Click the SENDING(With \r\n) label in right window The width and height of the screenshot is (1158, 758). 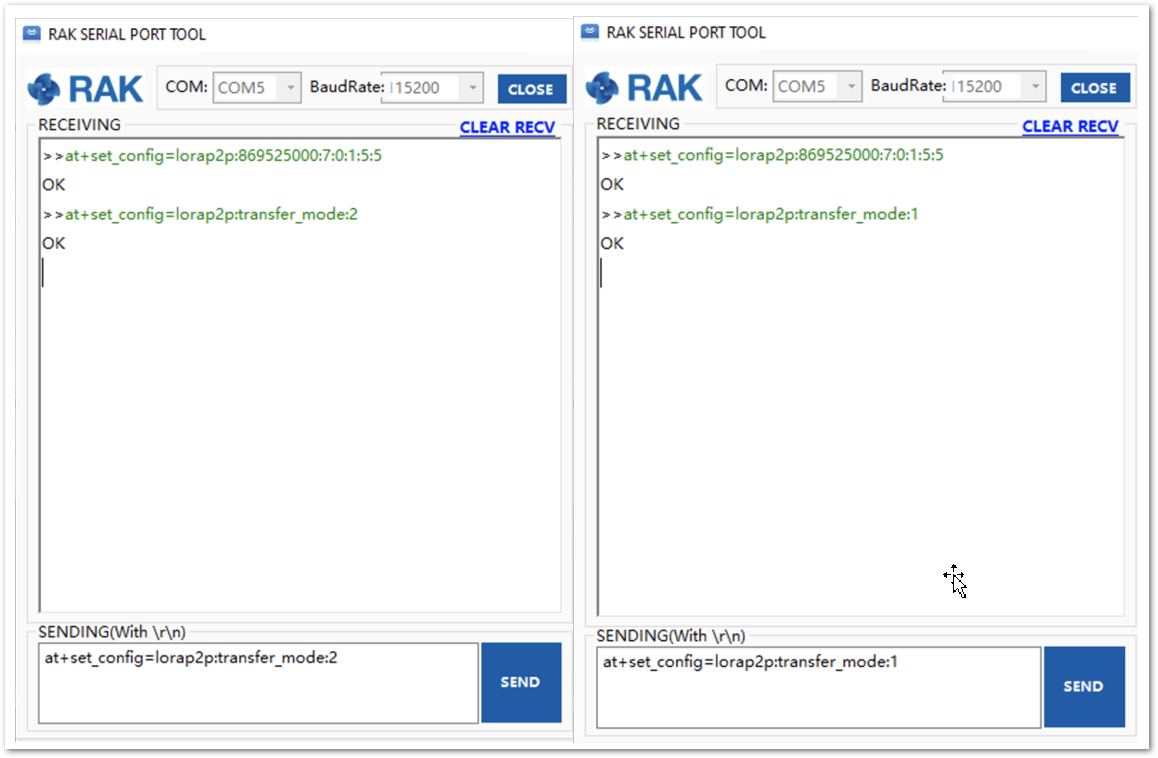coord(671,635)
